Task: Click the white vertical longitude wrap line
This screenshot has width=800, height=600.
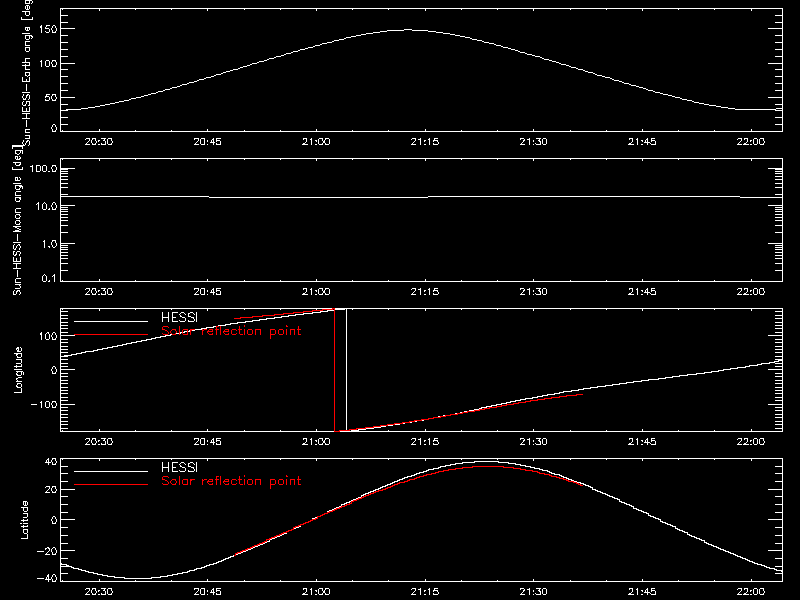Action: (x=346, y=370)
